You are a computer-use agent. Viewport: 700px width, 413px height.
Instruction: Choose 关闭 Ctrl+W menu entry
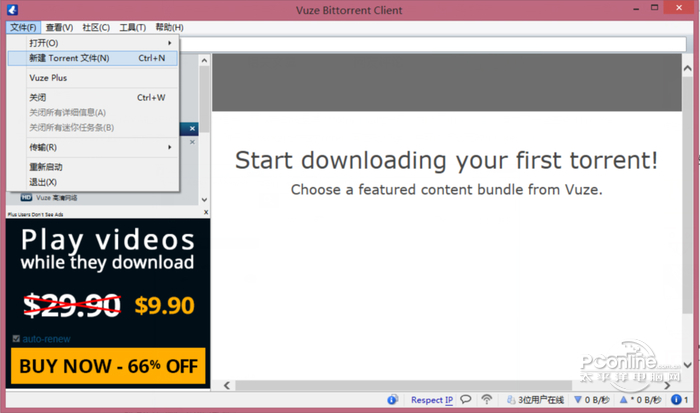(x=93, y=97)
